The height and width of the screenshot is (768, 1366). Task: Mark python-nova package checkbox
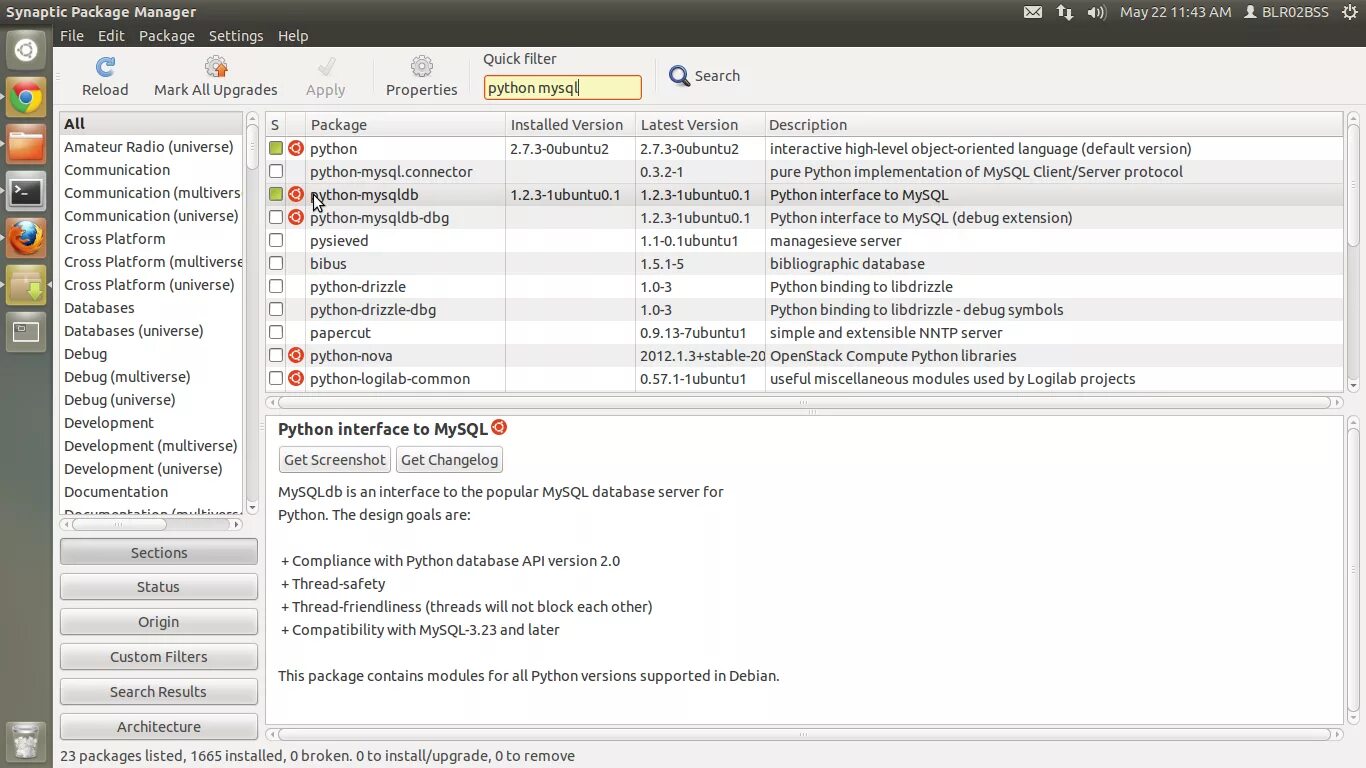click(x=276, y=355)
